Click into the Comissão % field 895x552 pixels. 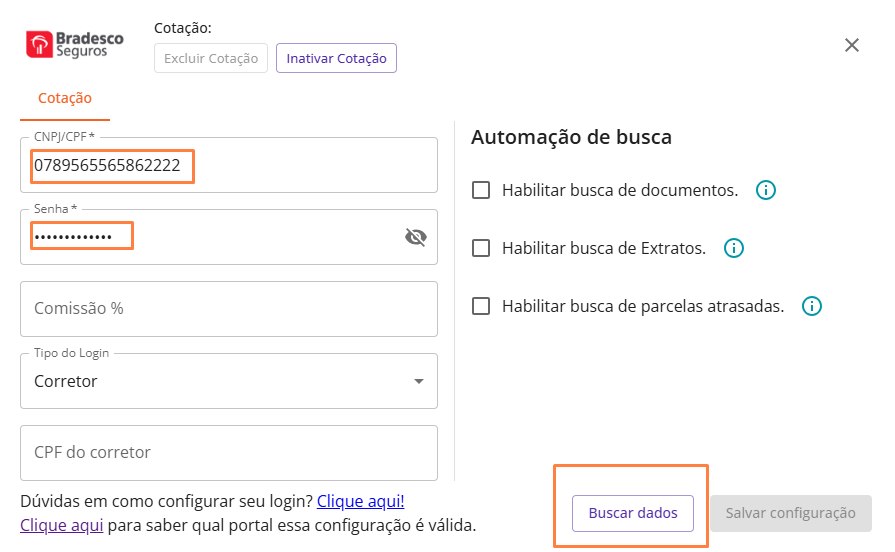pyautogui.click(x=228, y=309)
